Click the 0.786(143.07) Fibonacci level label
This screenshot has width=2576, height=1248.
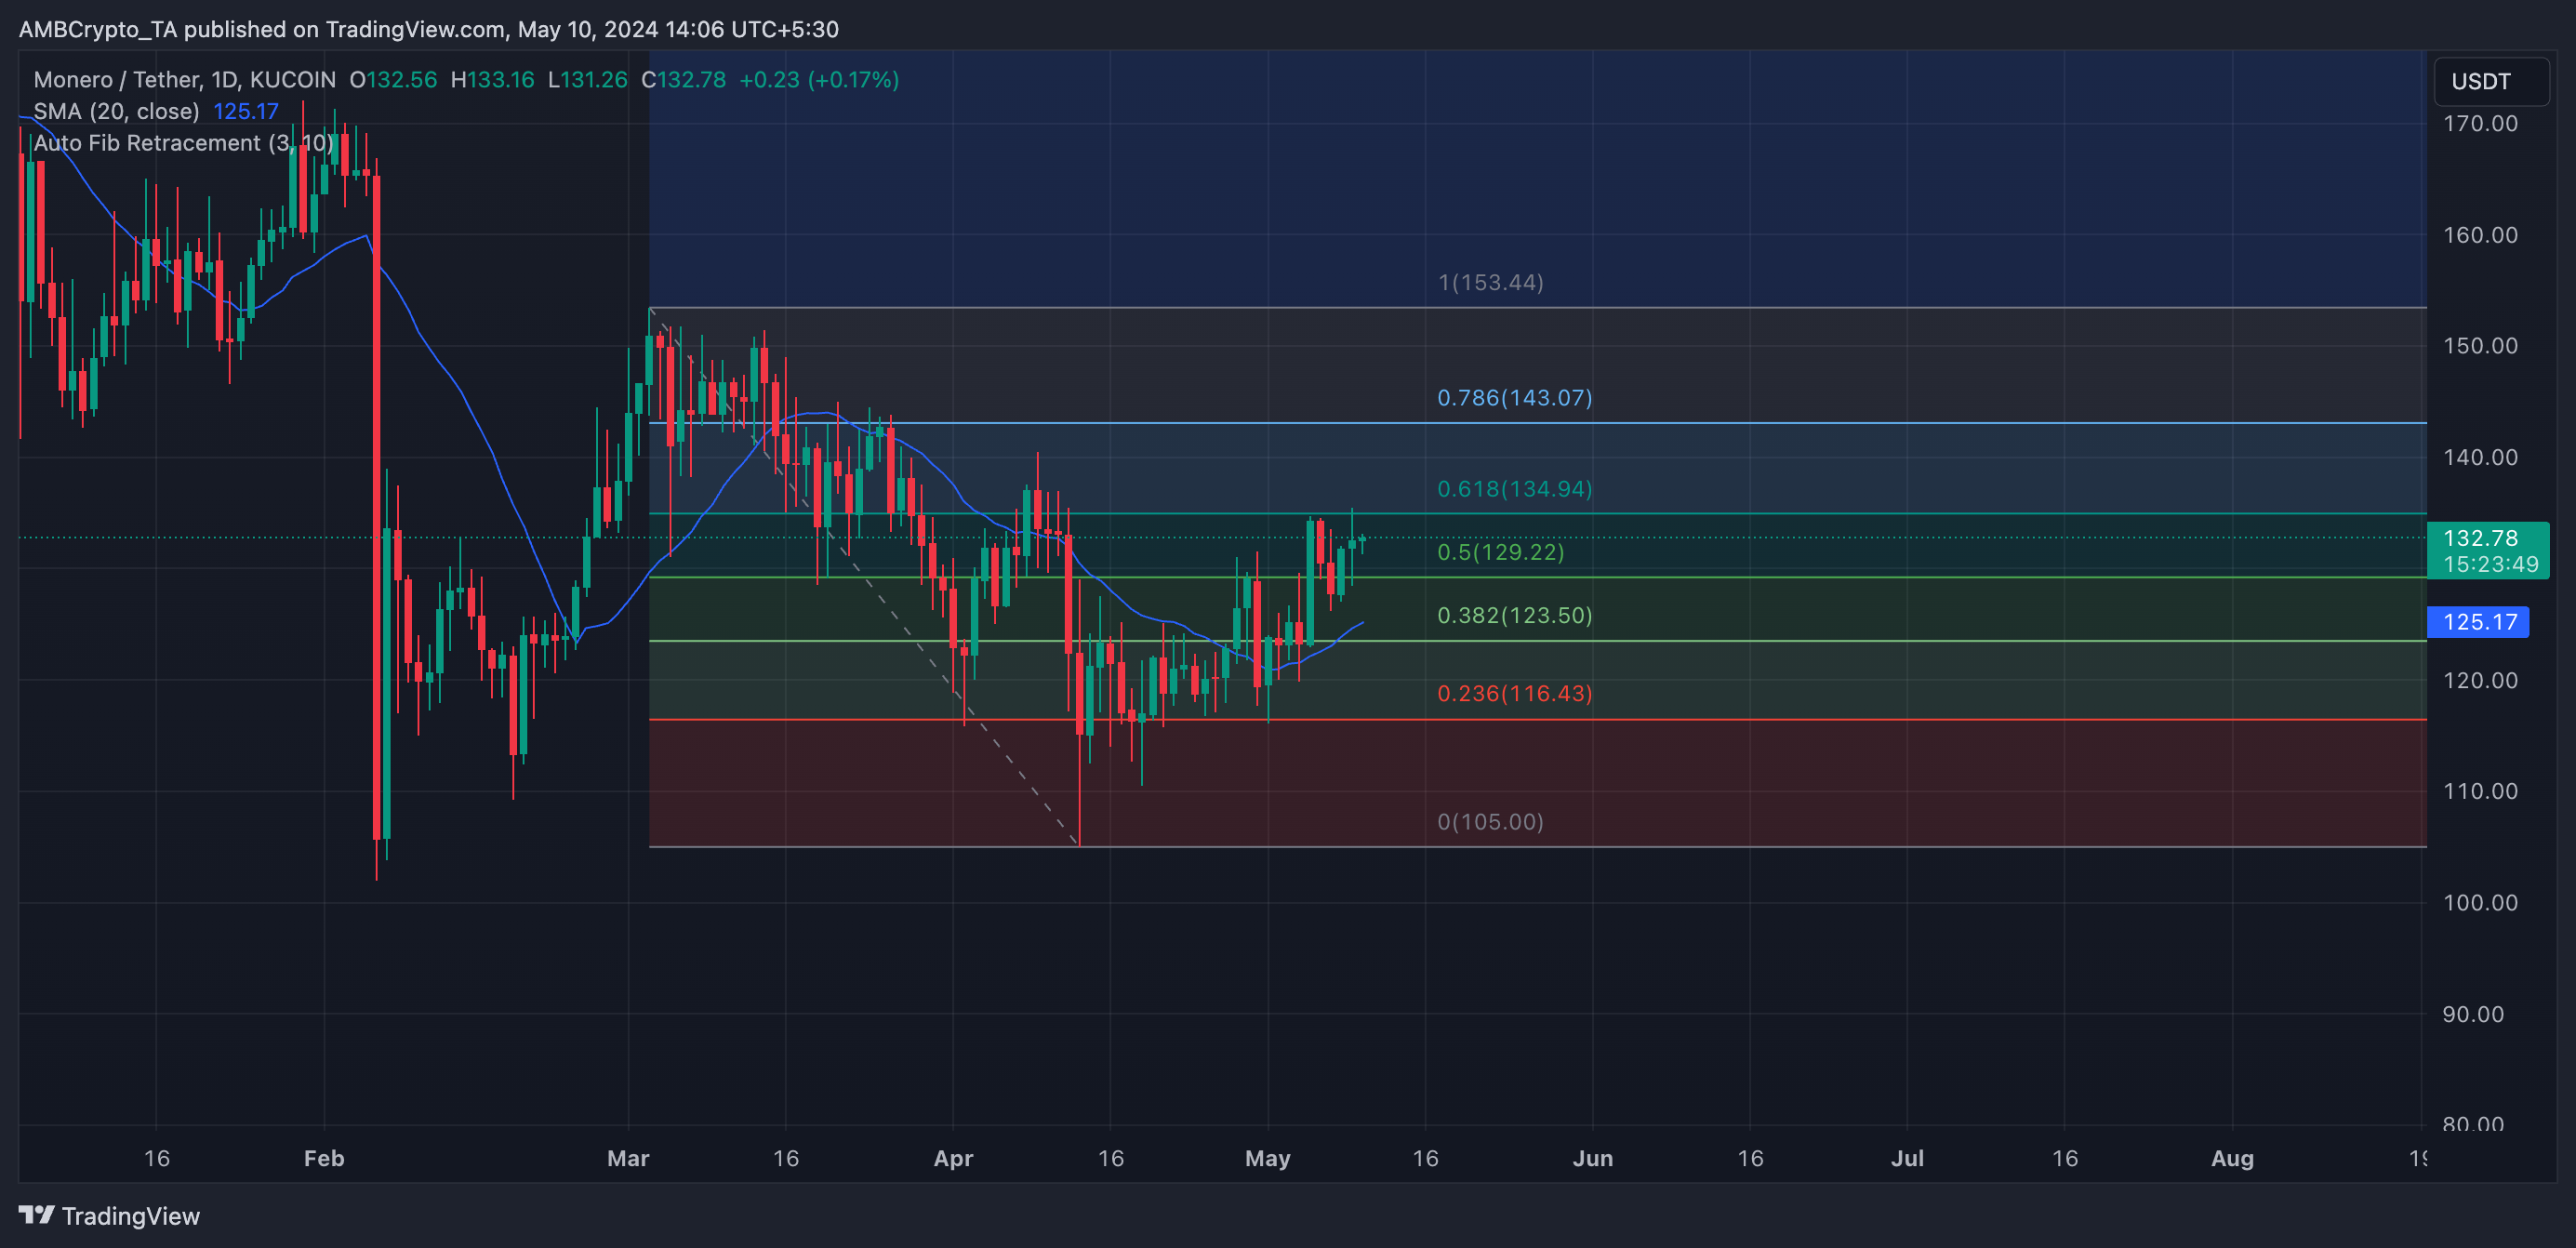click(x=1514, y=397)
